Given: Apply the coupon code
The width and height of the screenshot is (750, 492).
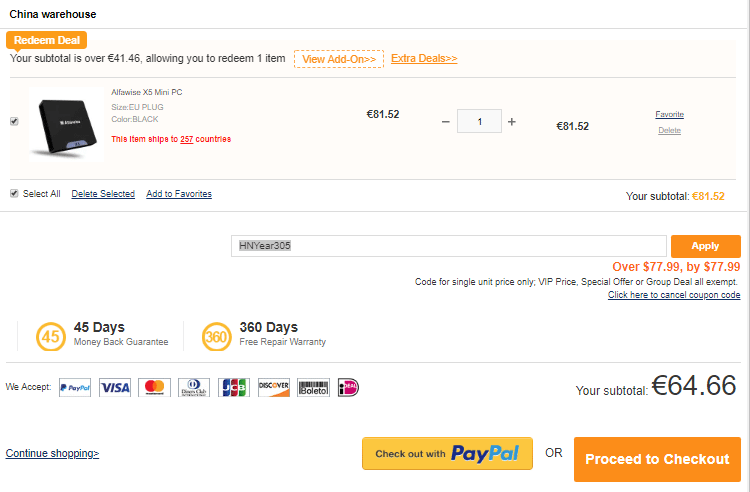Looking at the screenshot, I should [706, 246].
